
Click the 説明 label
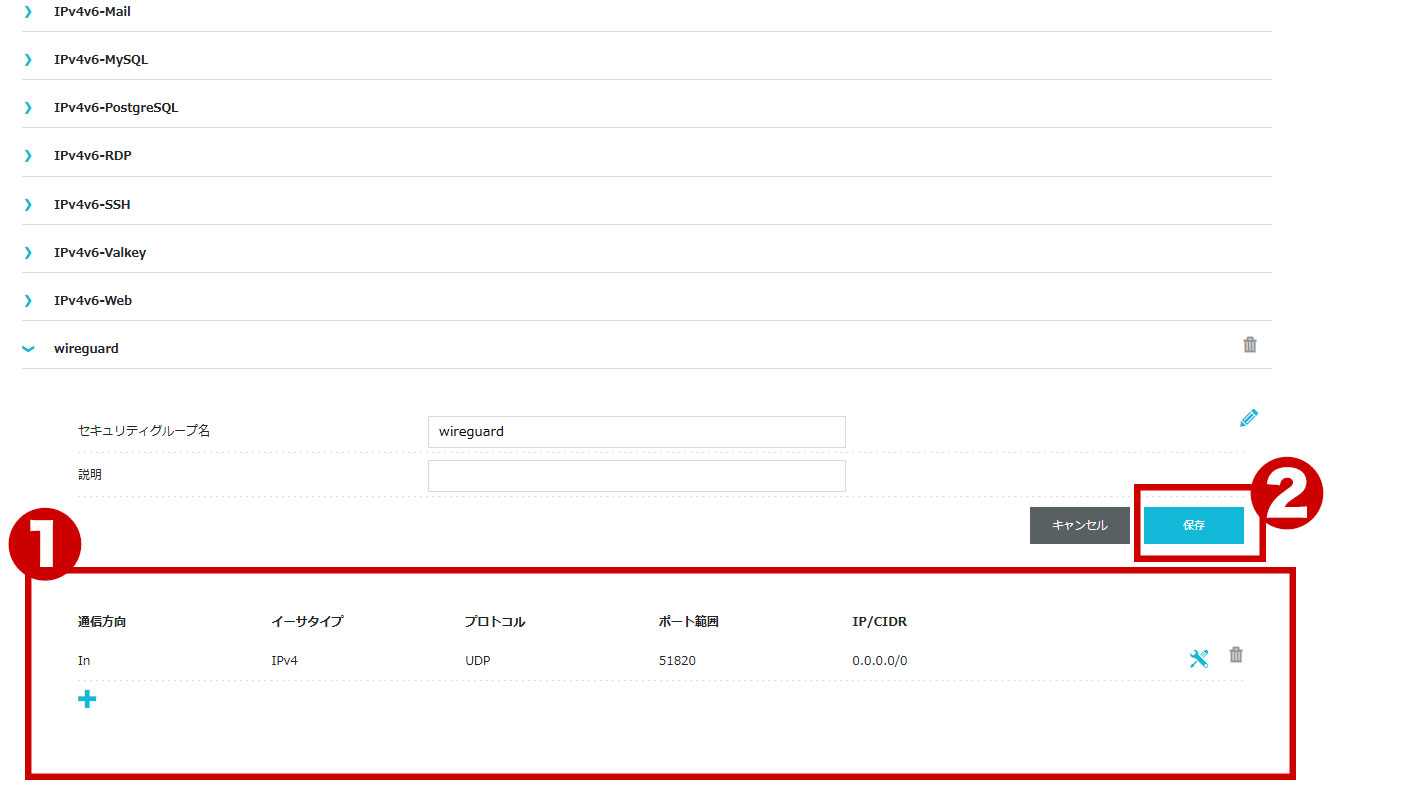click(x=90, y=475)
